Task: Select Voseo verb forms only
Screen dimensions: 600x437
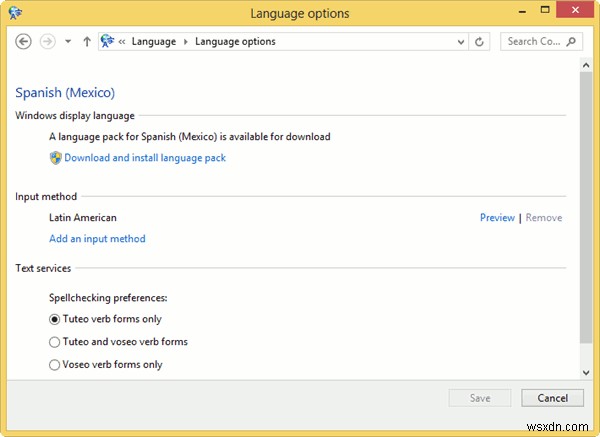Action: click(106, 364)
